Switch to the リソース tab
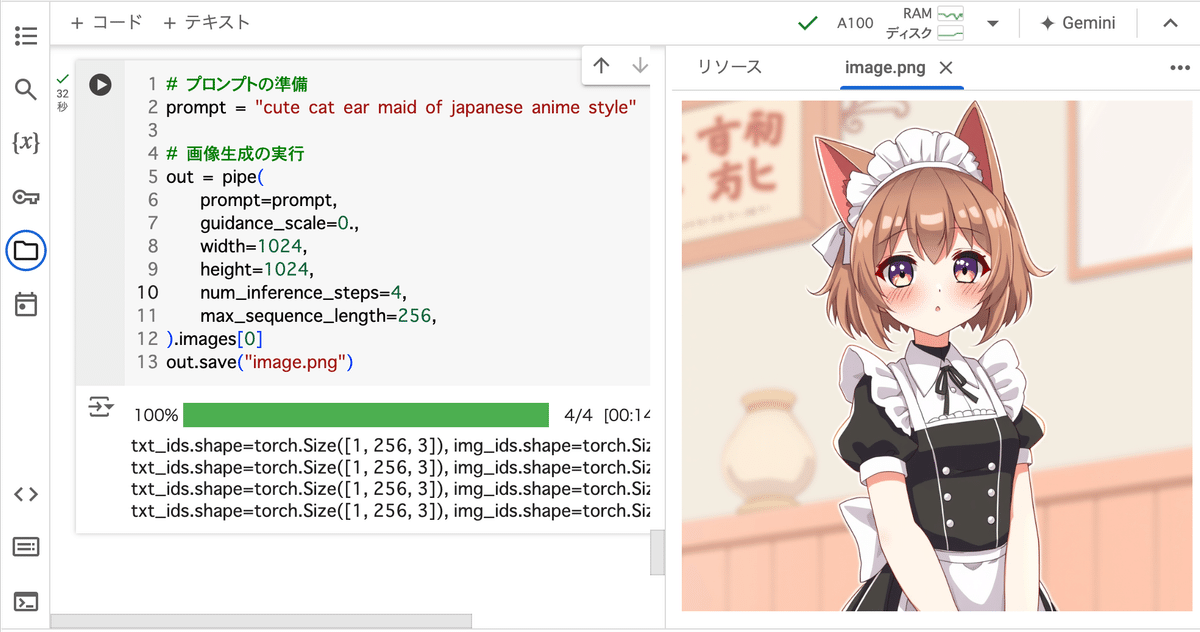 click(728, 67)
